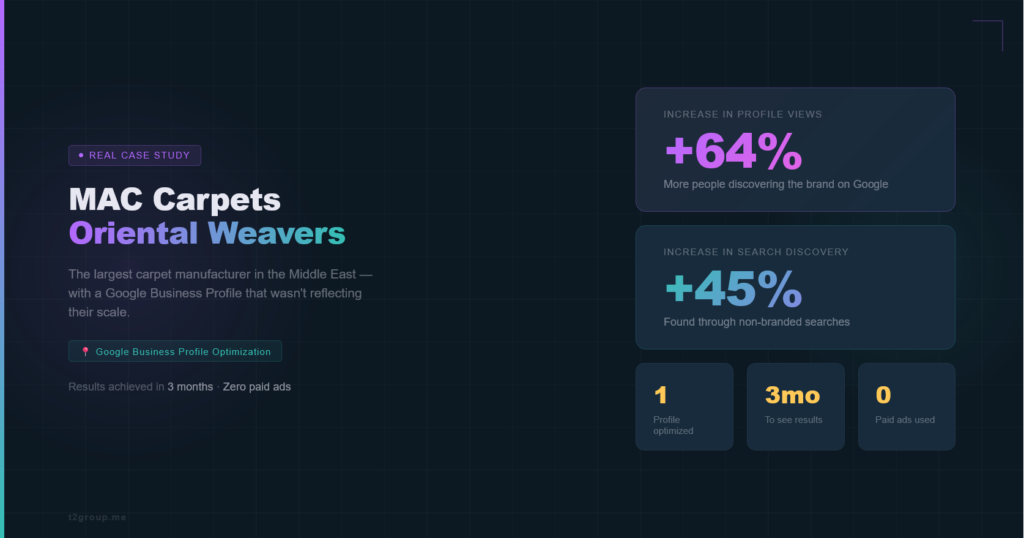The height and width of the screenshot is (538, 1024).
Task: Click the purple dot in the case study badge
Action: pyautogui.click(x=81, y=155)
